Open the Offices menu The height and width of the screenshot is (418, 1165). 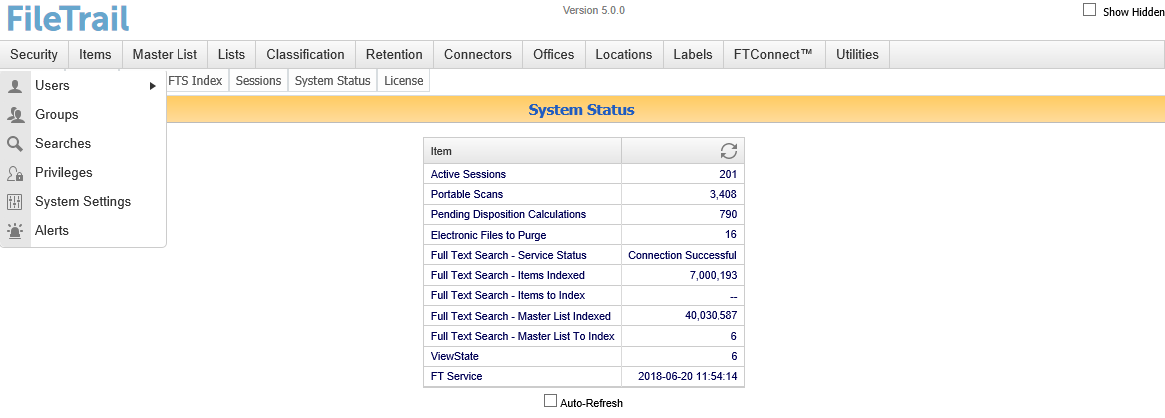point(554,54)
